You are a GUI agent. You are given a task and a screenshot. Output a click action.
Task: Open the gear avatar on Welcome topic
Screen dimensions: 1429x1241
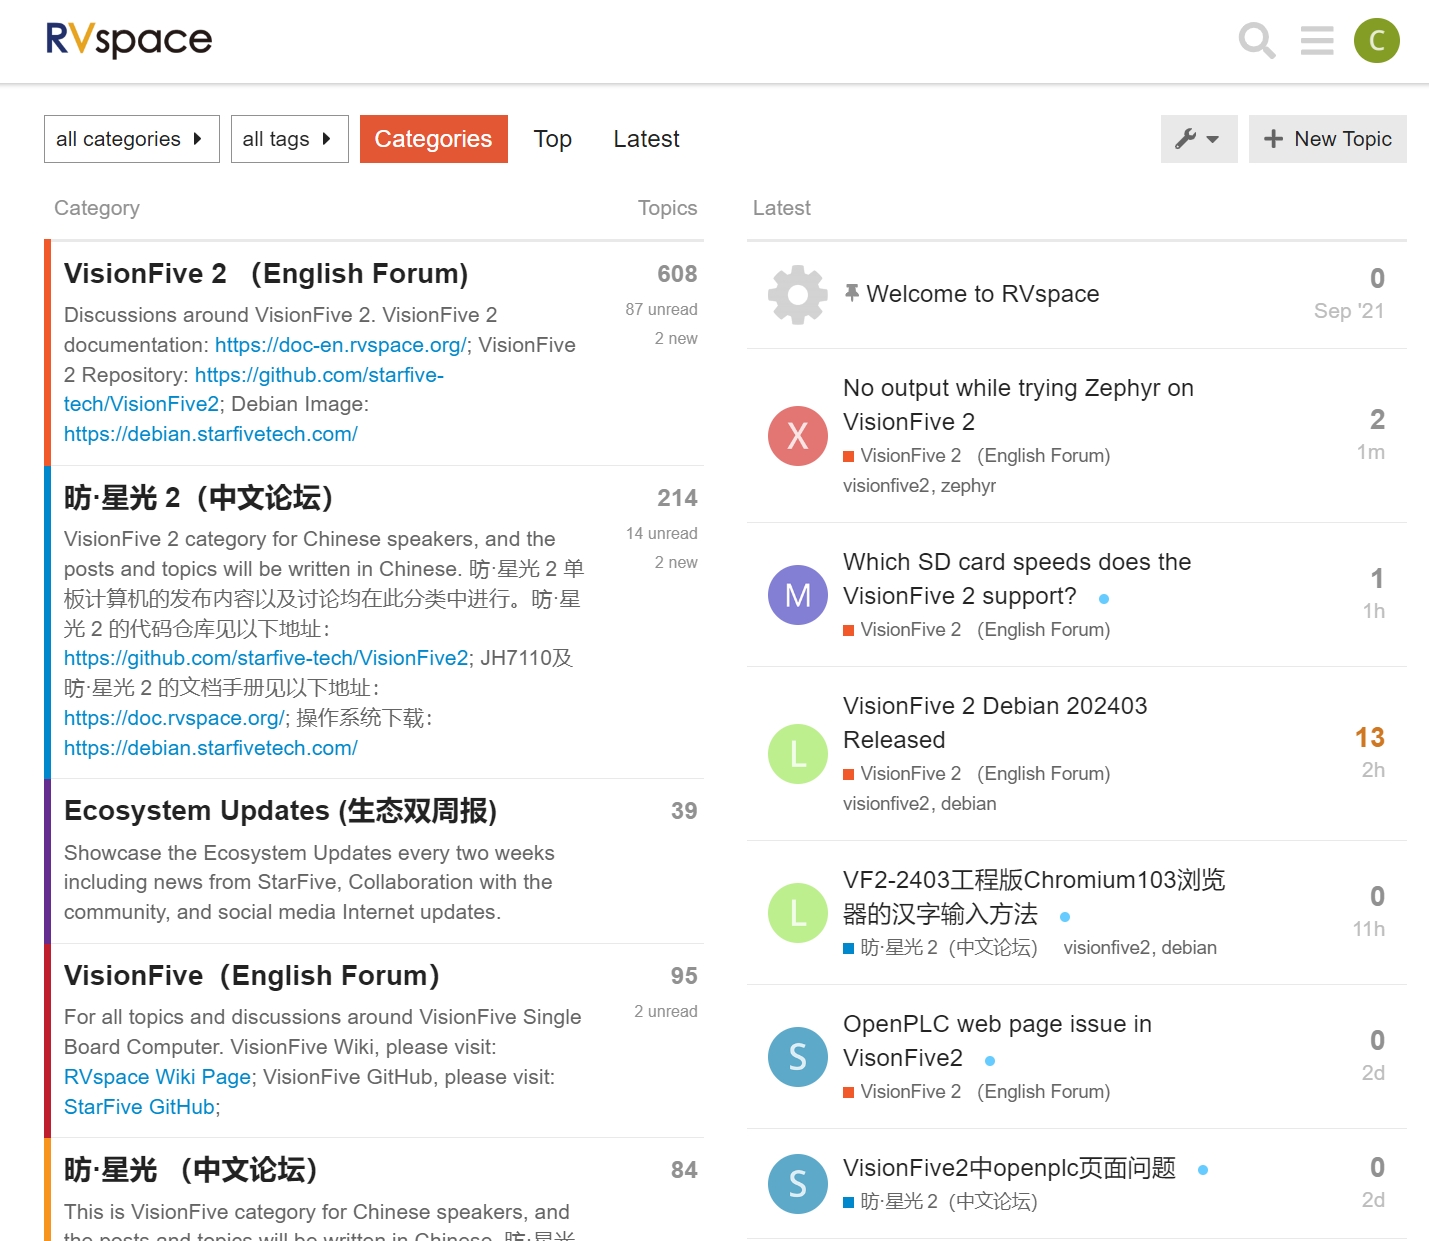798,294
